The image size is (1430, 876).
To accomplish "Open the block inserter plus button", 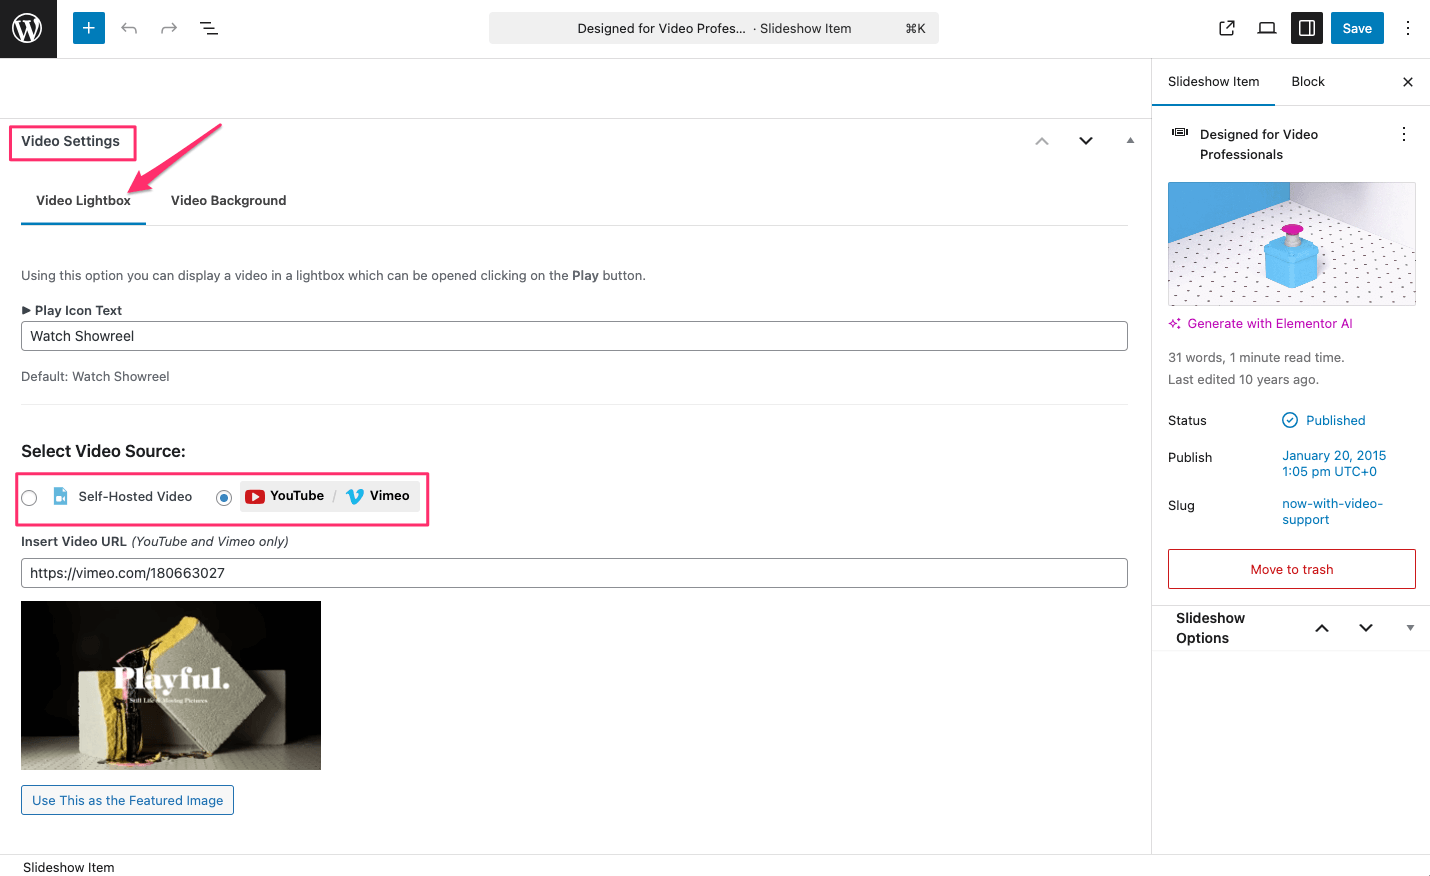I will [89, 28].
